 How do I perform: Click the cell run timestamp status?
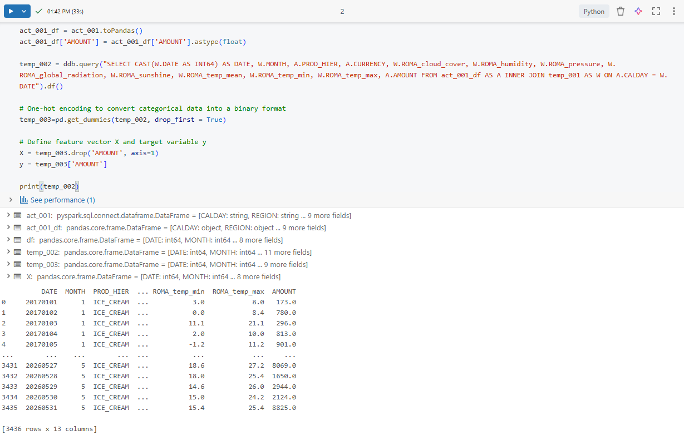(63, 11)
